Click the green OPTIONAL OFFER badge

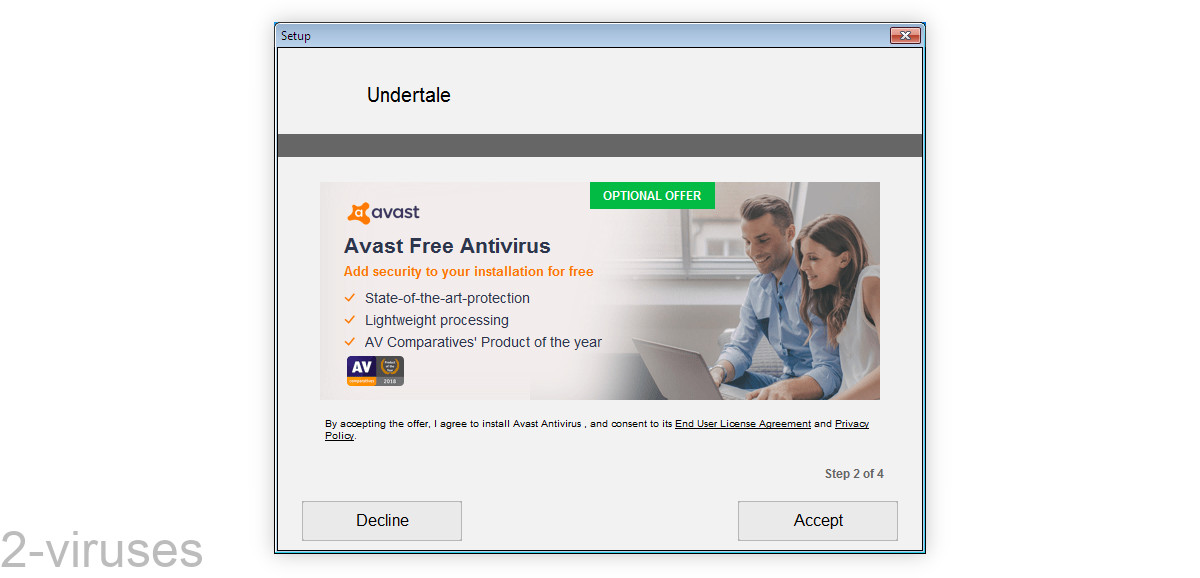[652, 195]
